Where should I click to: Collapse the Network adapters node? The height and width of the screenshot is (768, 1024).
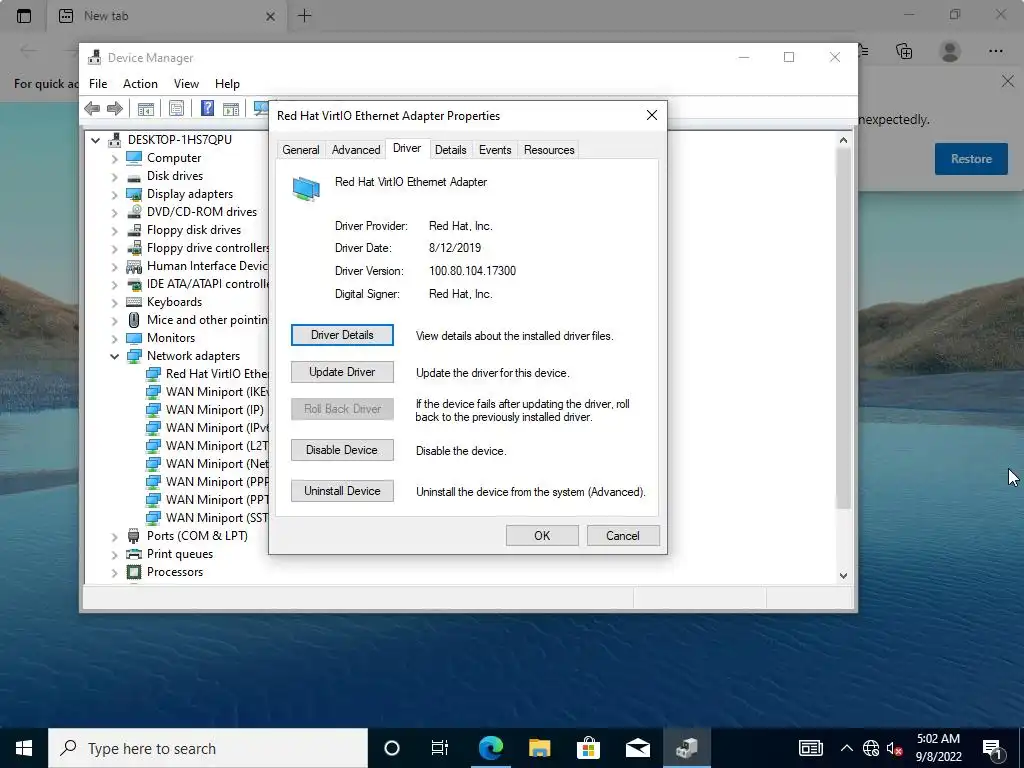coord(114,356)
